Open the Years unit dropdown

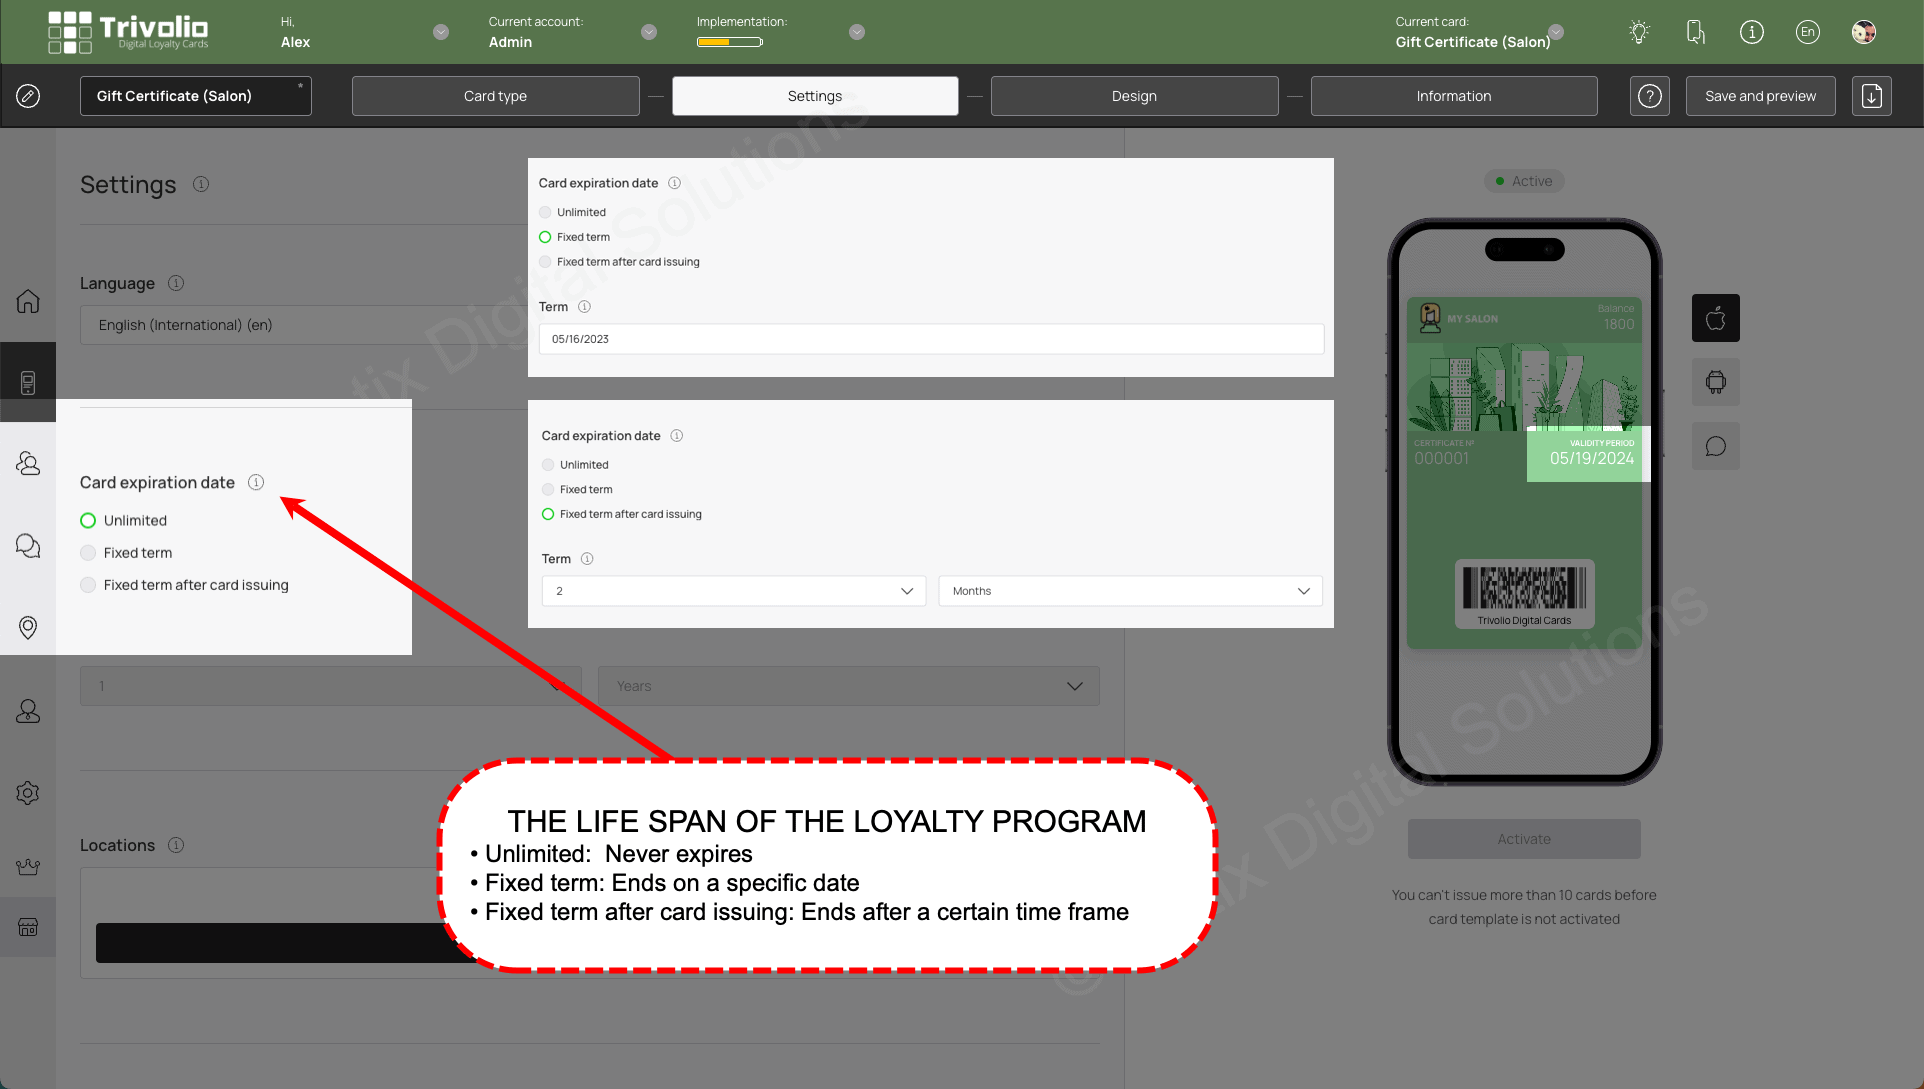pyautogui.click(x=849, y=686)
